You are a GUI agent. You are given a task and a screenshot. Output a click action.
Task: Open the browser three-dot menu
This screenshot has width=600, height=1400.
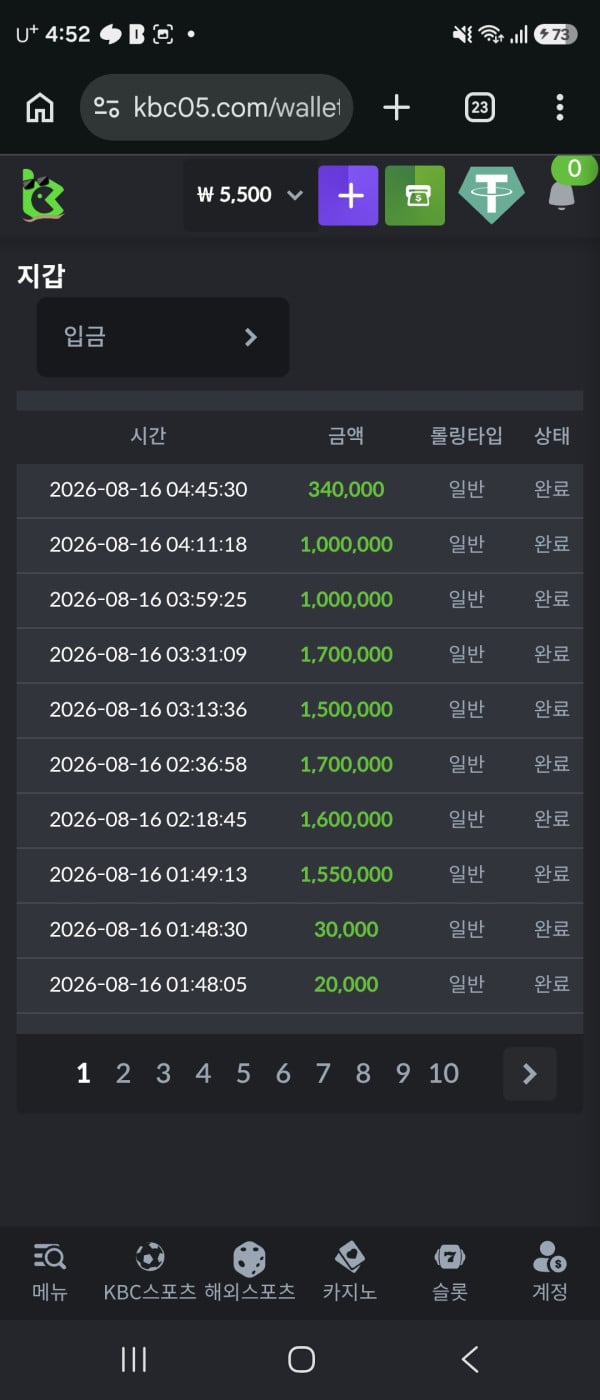click(560, 107)
